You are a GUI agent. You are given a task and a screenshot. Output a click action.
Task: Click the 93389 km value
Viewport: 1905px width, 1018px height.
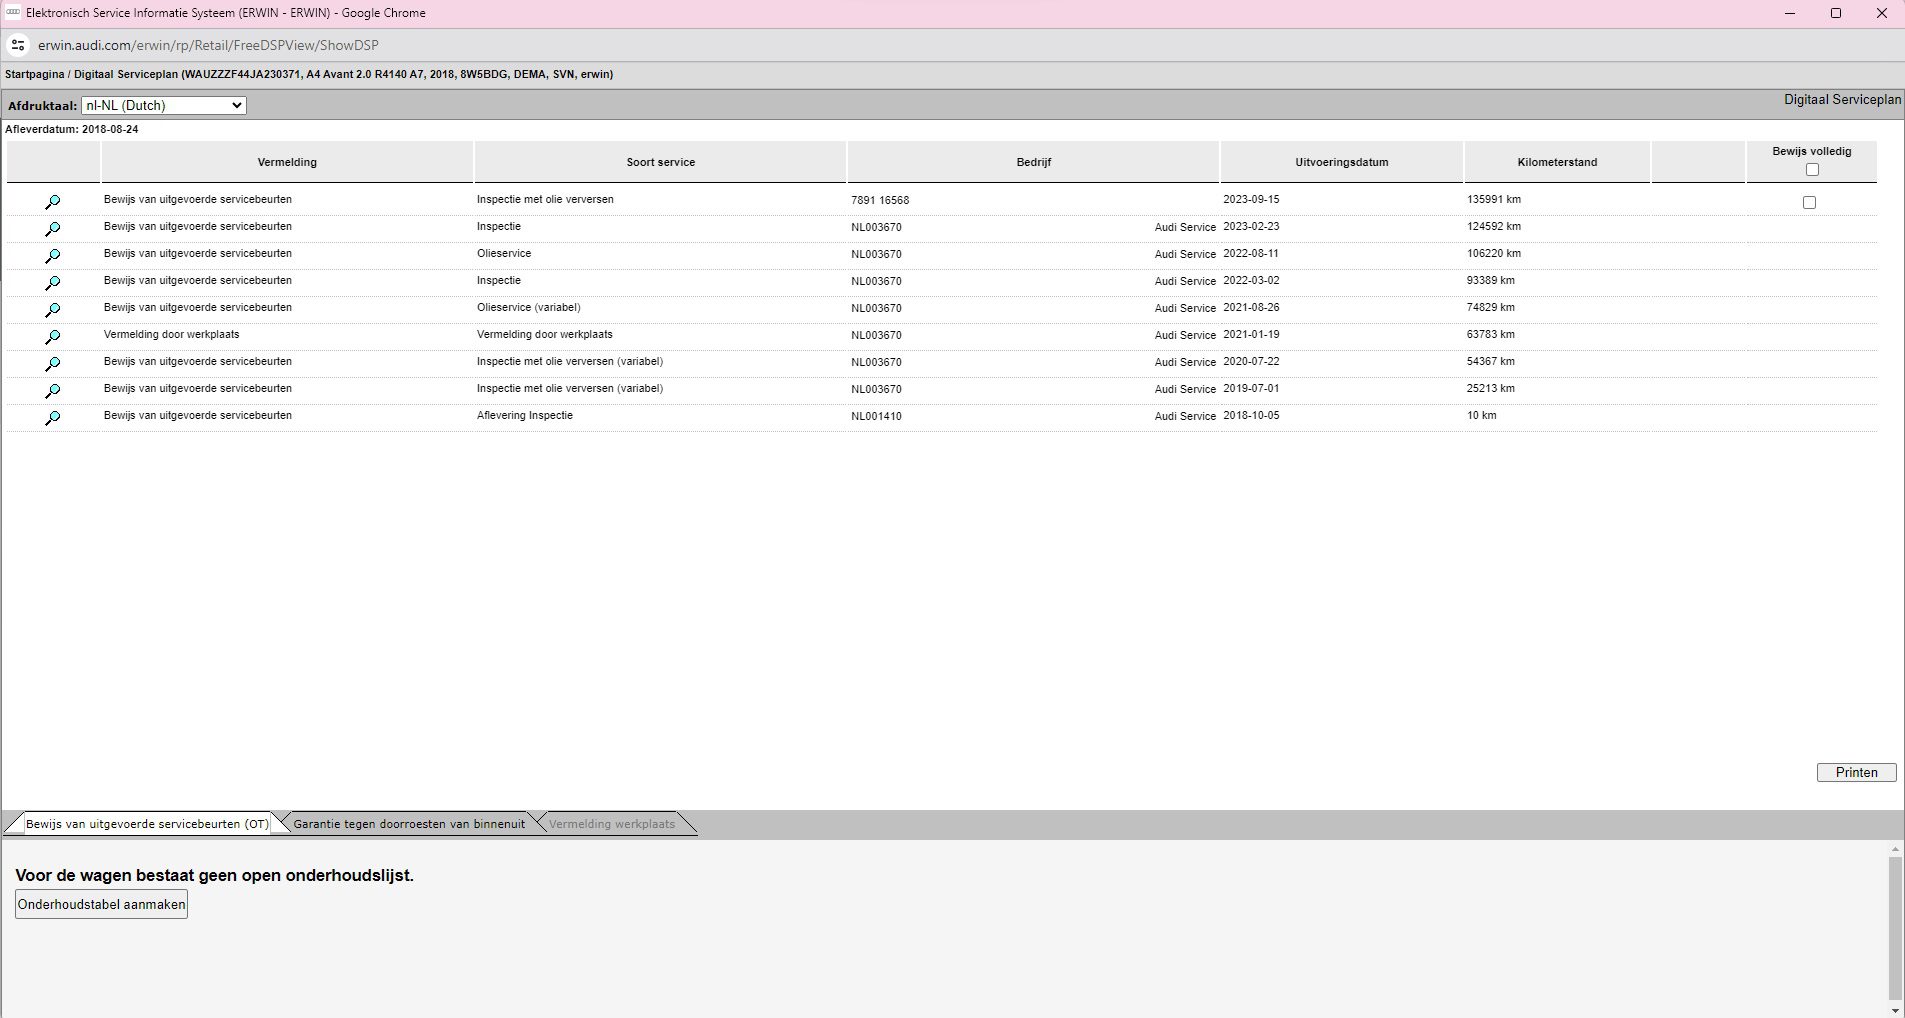(x=1491, y=280)
